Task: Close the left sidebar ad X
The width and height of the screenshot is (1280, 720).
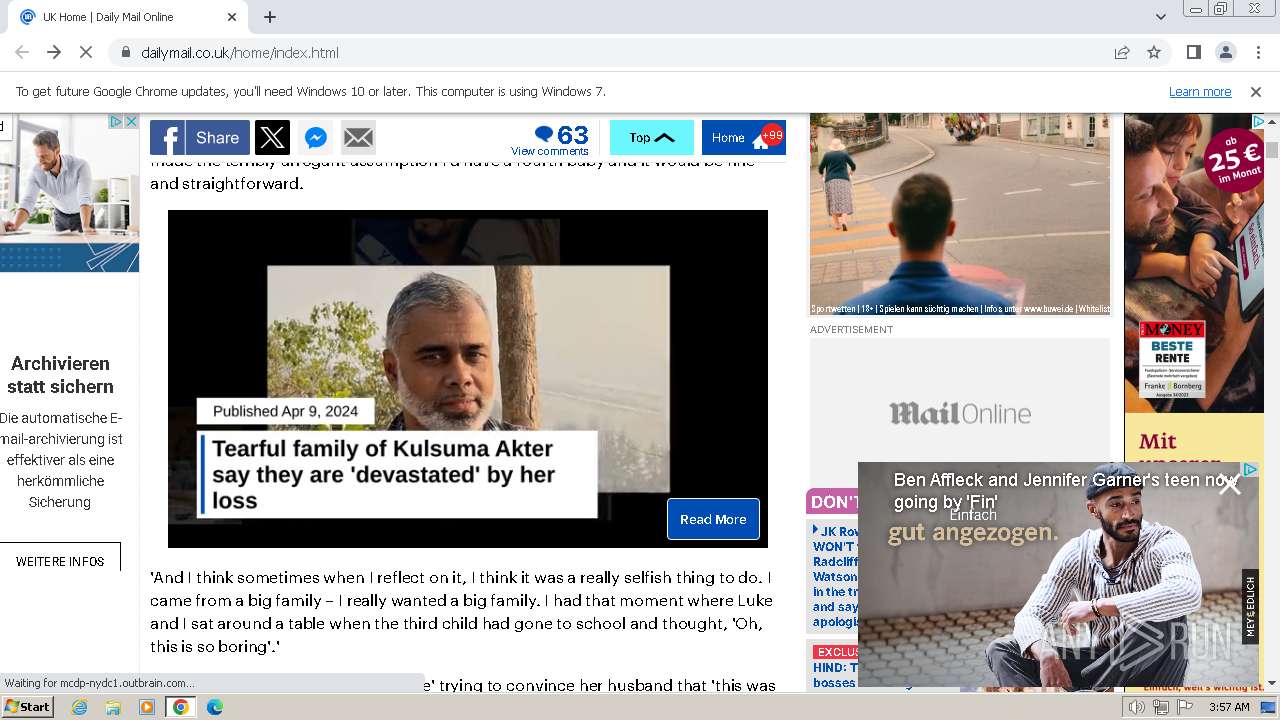Action: tap(131, 121)
